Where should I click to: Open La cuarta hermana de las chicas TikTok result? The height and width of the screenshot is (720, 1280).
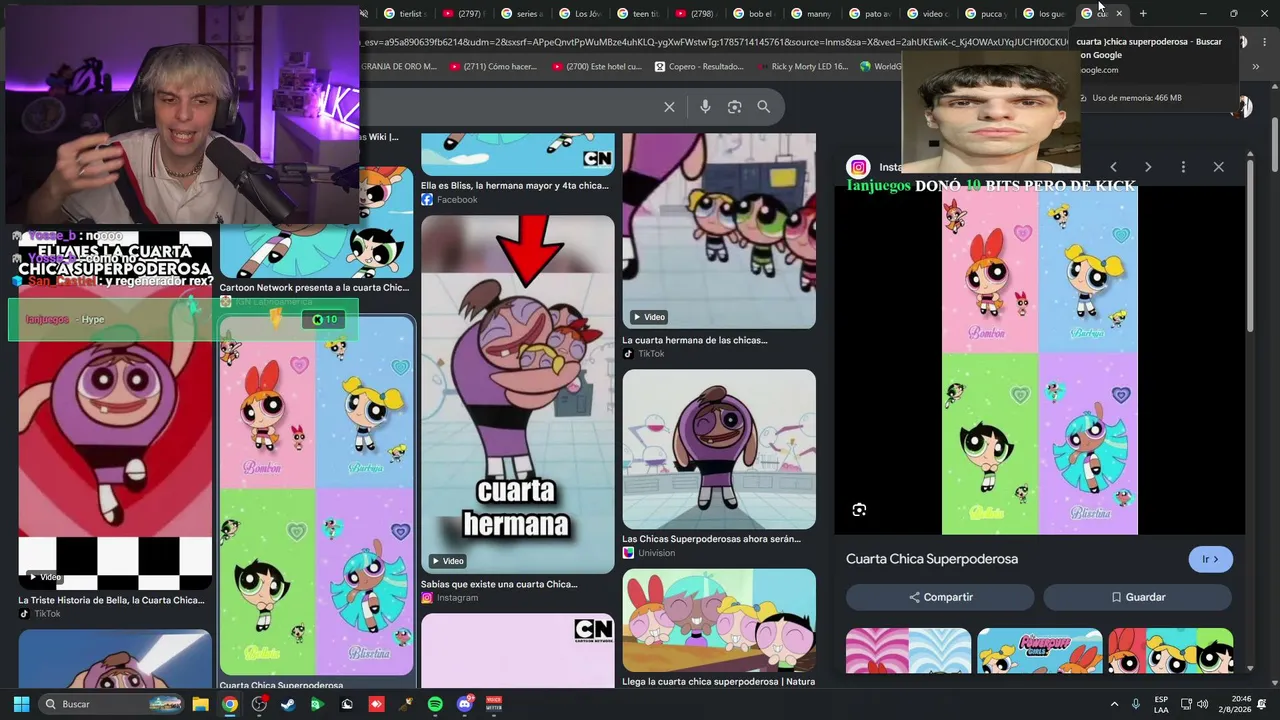click(x=695, y=340)
